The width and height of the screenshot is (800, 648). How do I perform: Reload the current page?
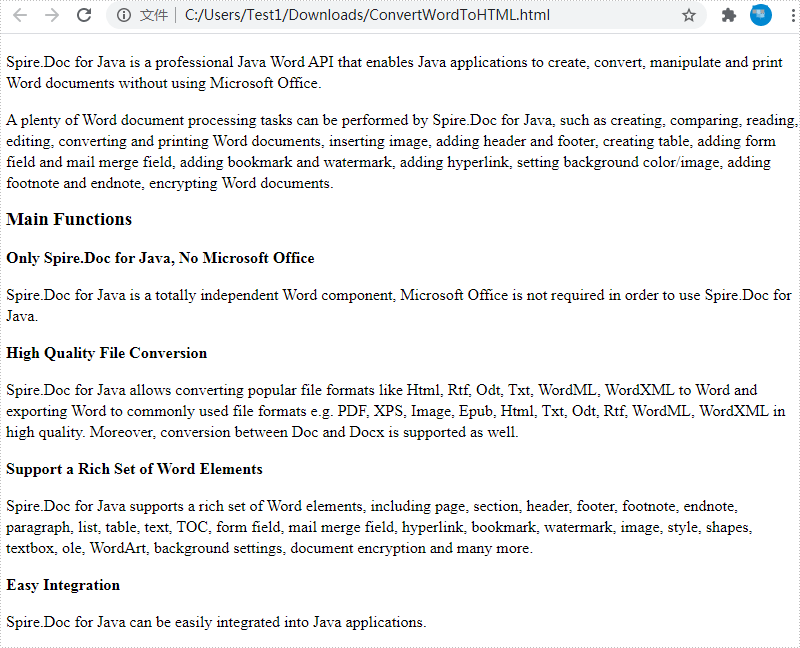84,15
